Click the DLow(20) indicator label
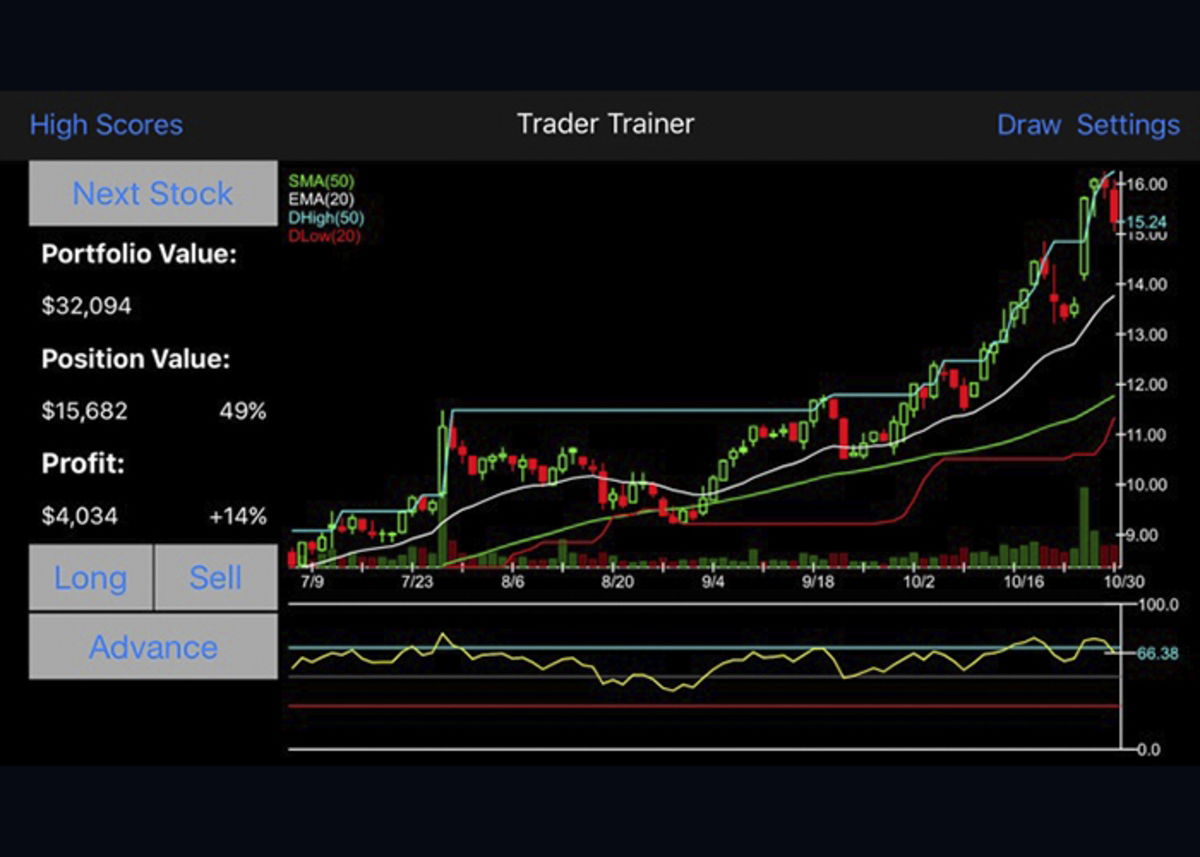 [x=324, y=236]
